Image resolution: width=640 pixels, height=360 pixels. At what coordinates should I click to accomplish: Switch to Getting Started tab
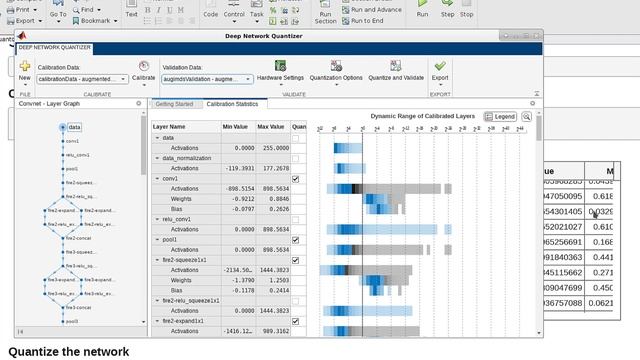(174, 104)
